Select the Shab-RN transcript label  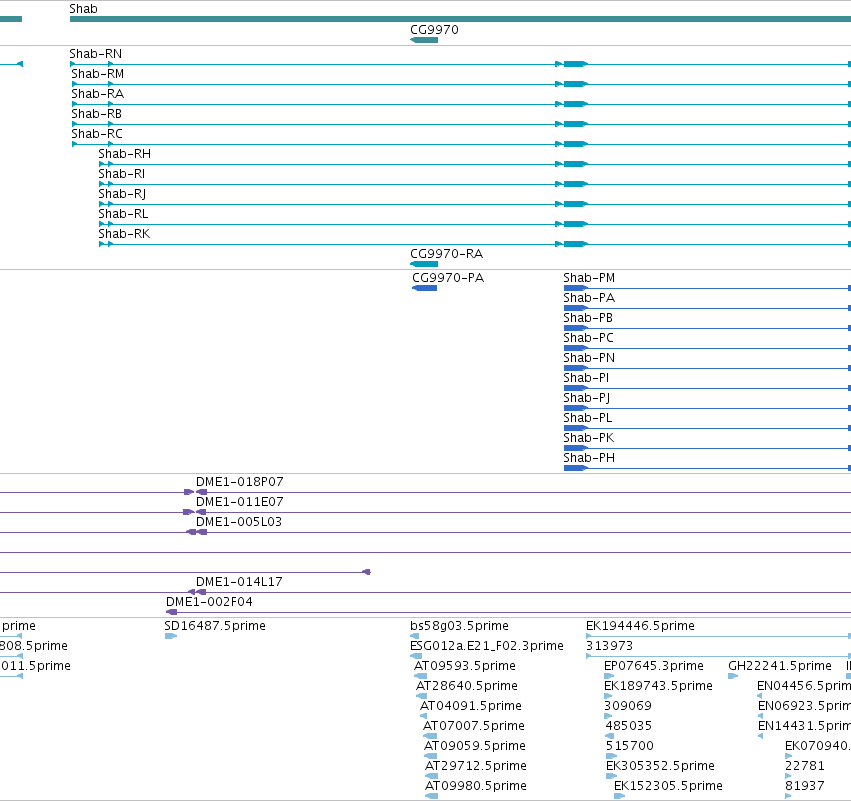pos(96,54)
